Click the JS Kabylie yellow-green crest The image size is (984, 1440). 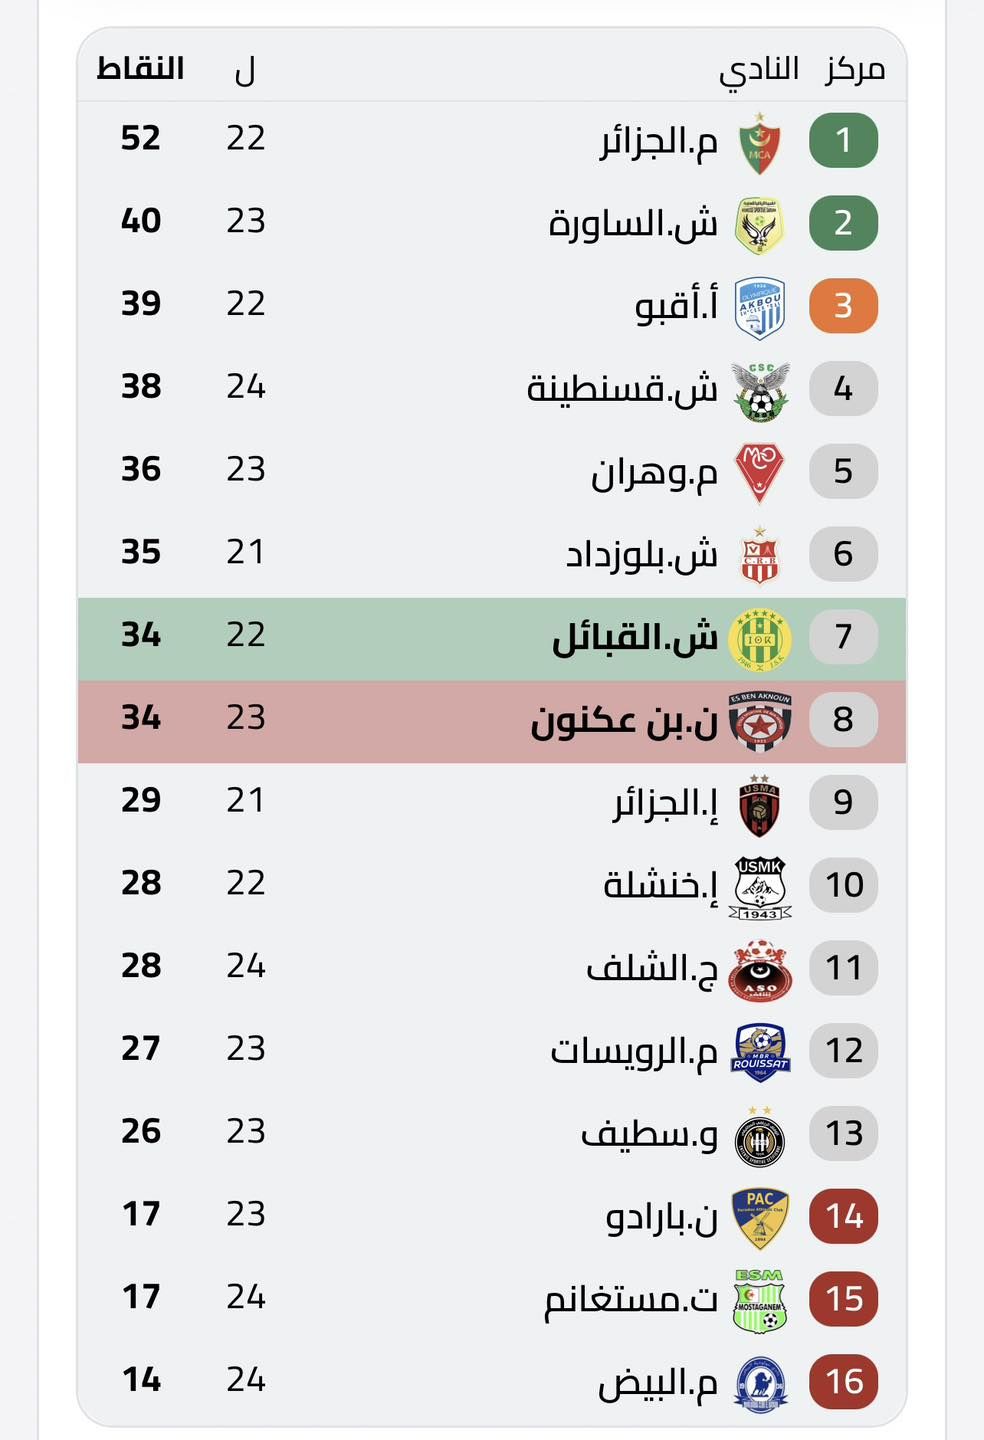(759, 638)
